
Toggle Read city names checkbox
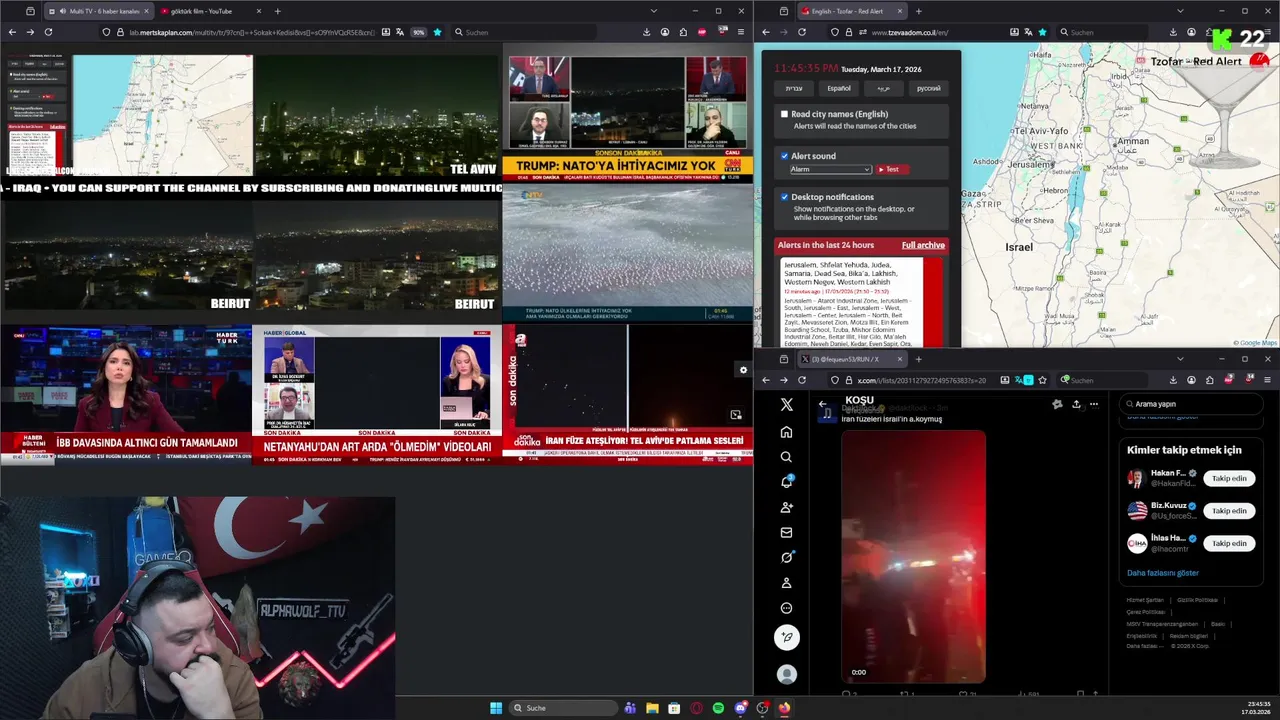[784, 114]
